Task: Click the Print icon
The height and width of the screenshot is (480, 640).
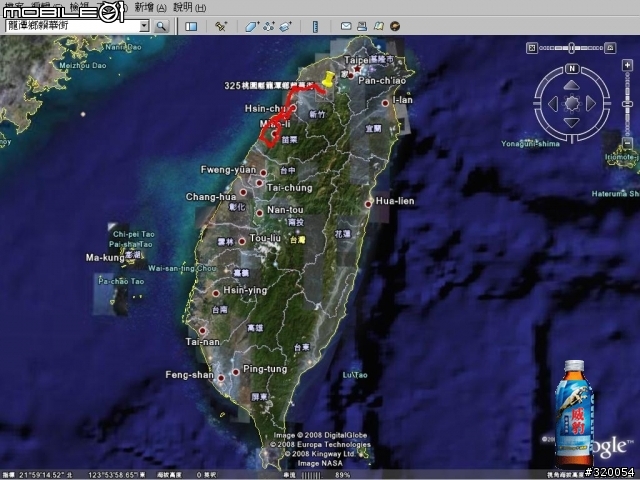Action: (362, 26)
